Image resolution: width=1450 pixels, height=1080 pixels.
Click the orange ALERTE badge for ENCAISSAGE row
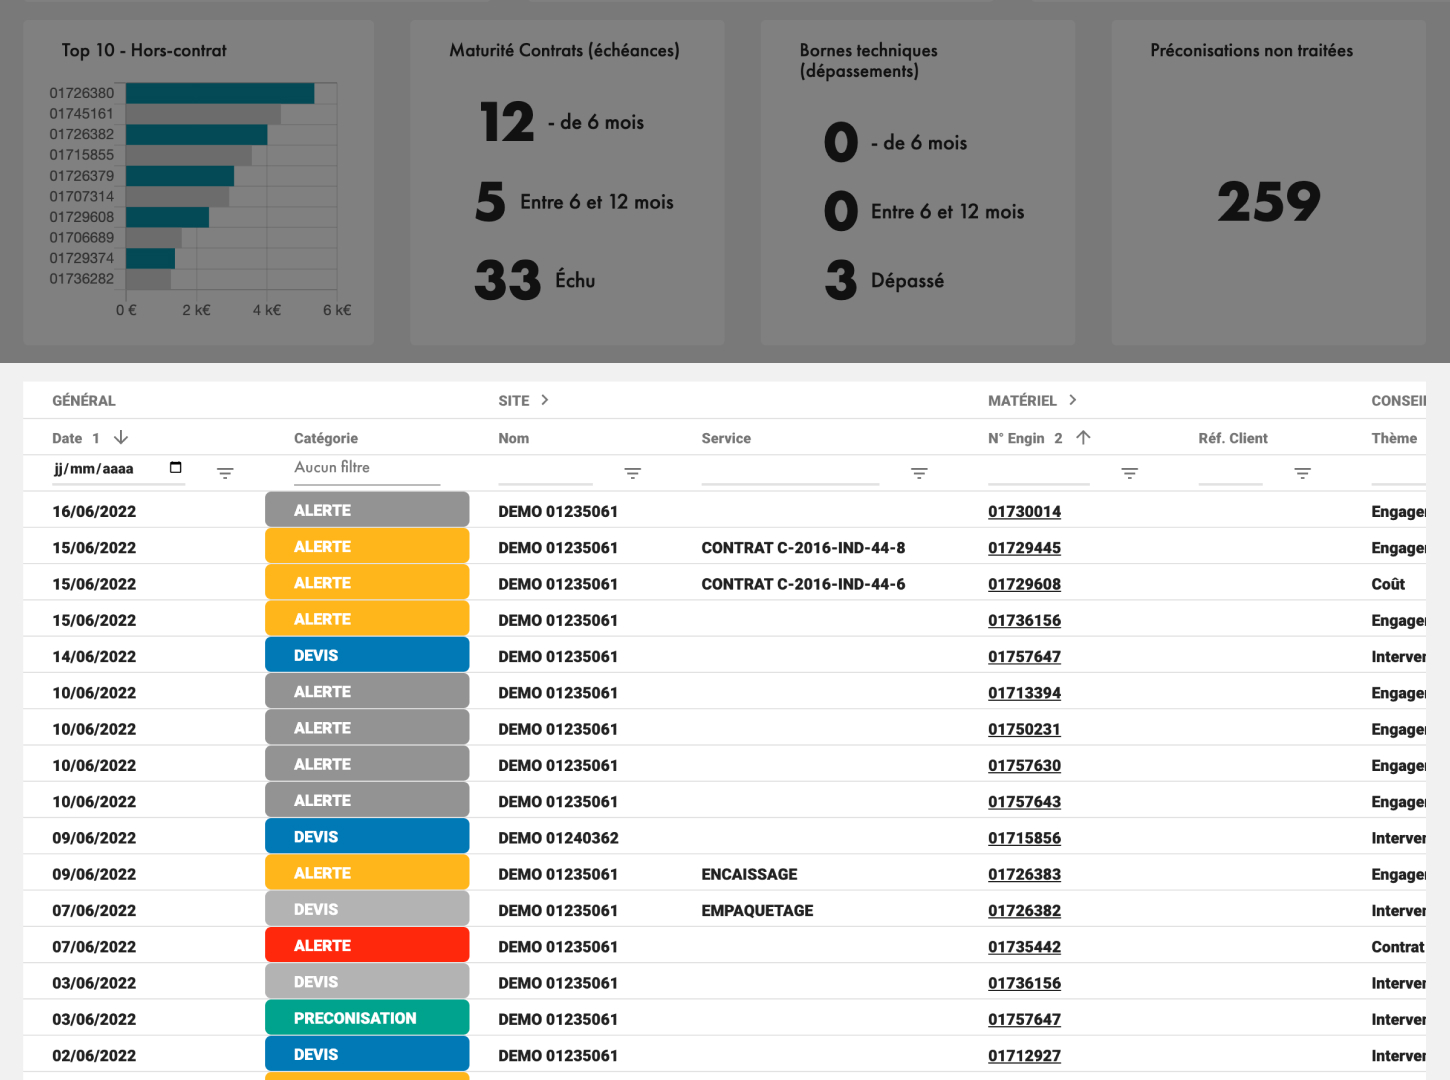point(367,873)
